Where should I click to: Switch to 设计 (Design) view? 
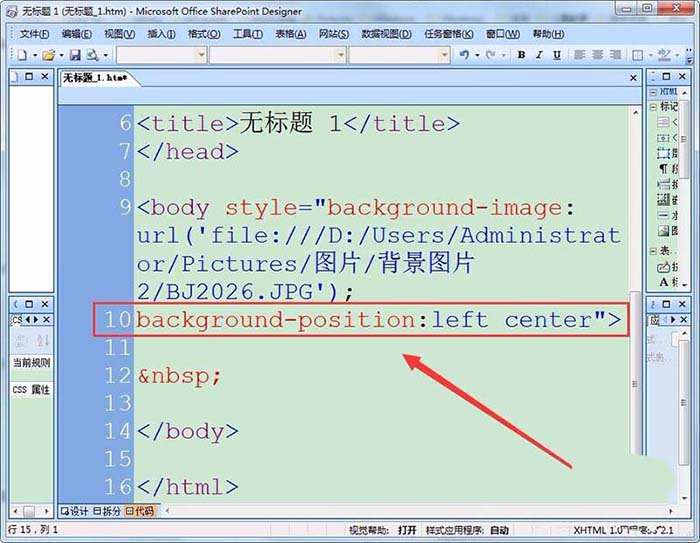[75, 511]
